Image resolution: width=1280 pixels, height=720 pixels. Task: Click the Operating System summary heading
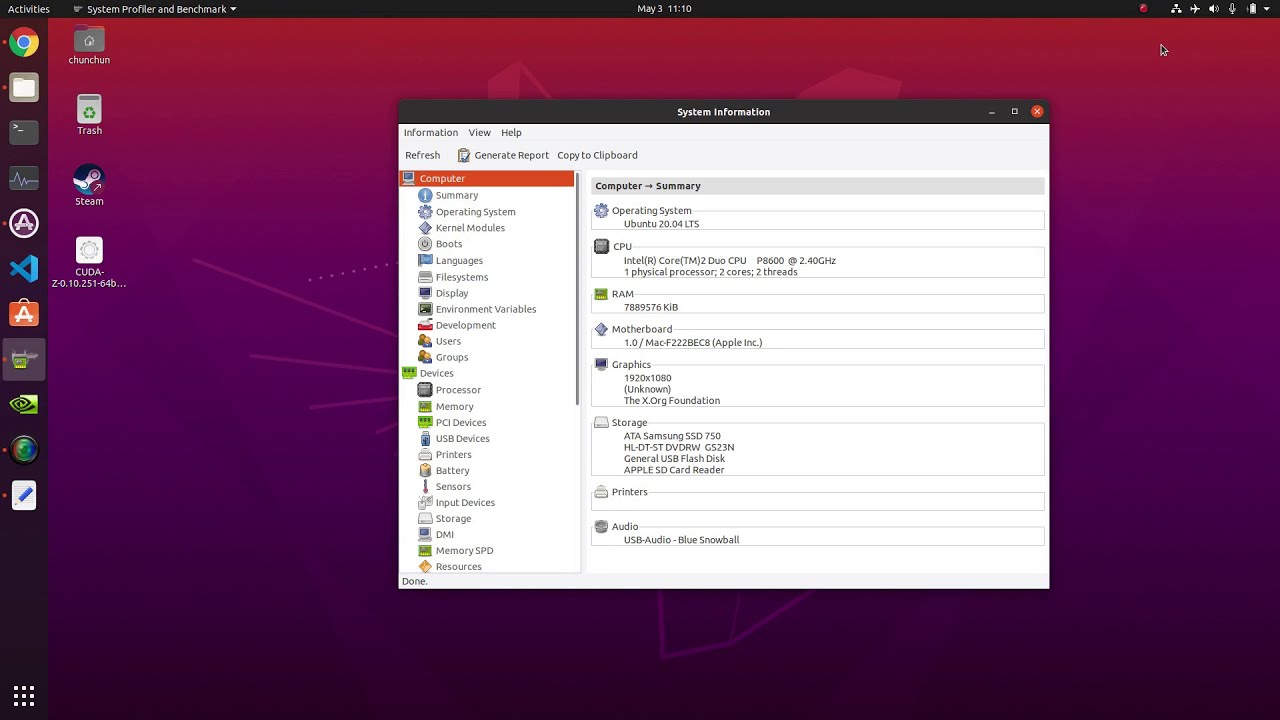pyautogui.click(x=651, y=211)
